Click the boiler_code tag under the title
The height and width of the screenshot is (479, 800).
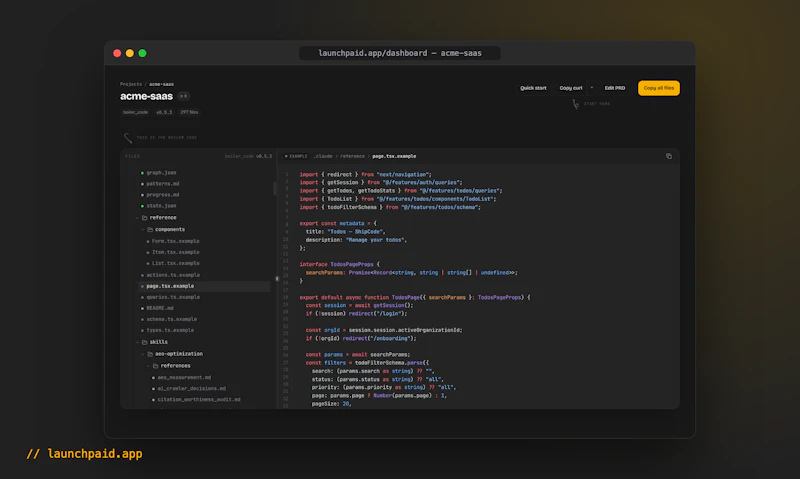point(135,112)
